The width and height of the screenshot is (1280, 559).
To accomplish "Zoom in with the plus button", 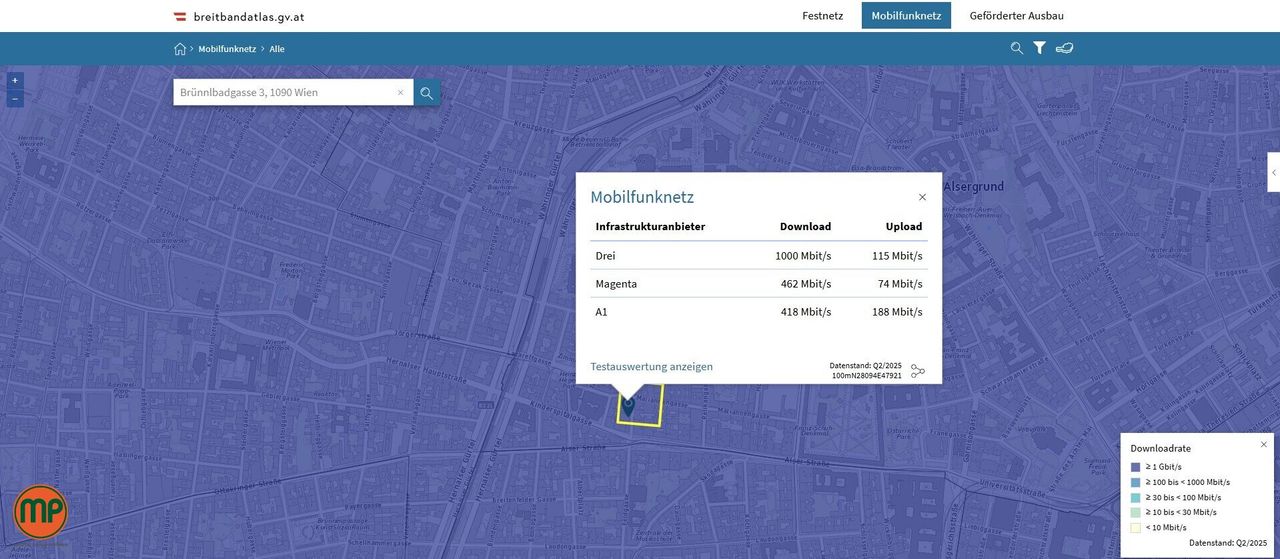I will click(x=15, y=81).
